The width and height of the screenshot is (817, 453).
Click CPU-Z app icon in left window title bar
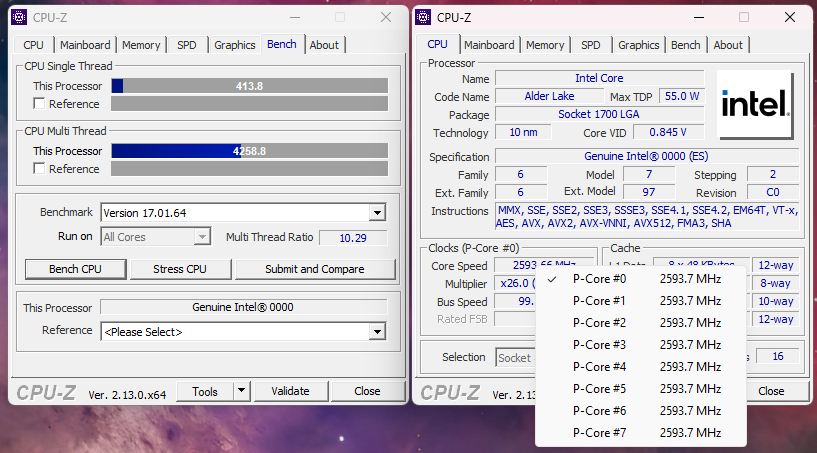tap(19, 17)
